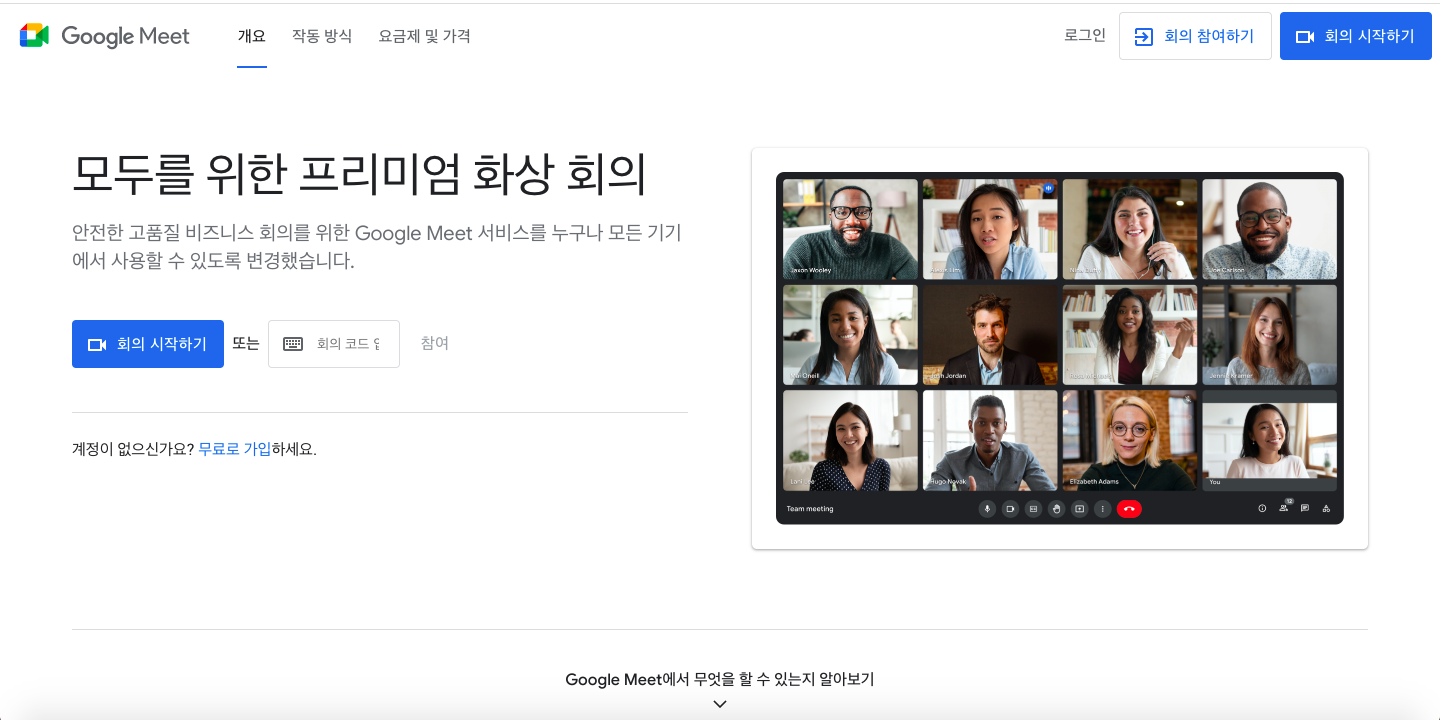Click camera icon in meeting preview toolbar
Viewport: 1440px width, 720px height.
click(x=1010, y=509)
